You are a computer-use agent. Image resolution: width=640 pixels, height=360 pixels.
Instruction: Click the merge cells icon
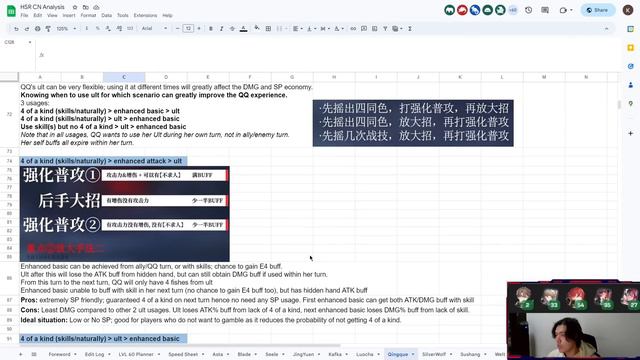[x=280, y=29]
